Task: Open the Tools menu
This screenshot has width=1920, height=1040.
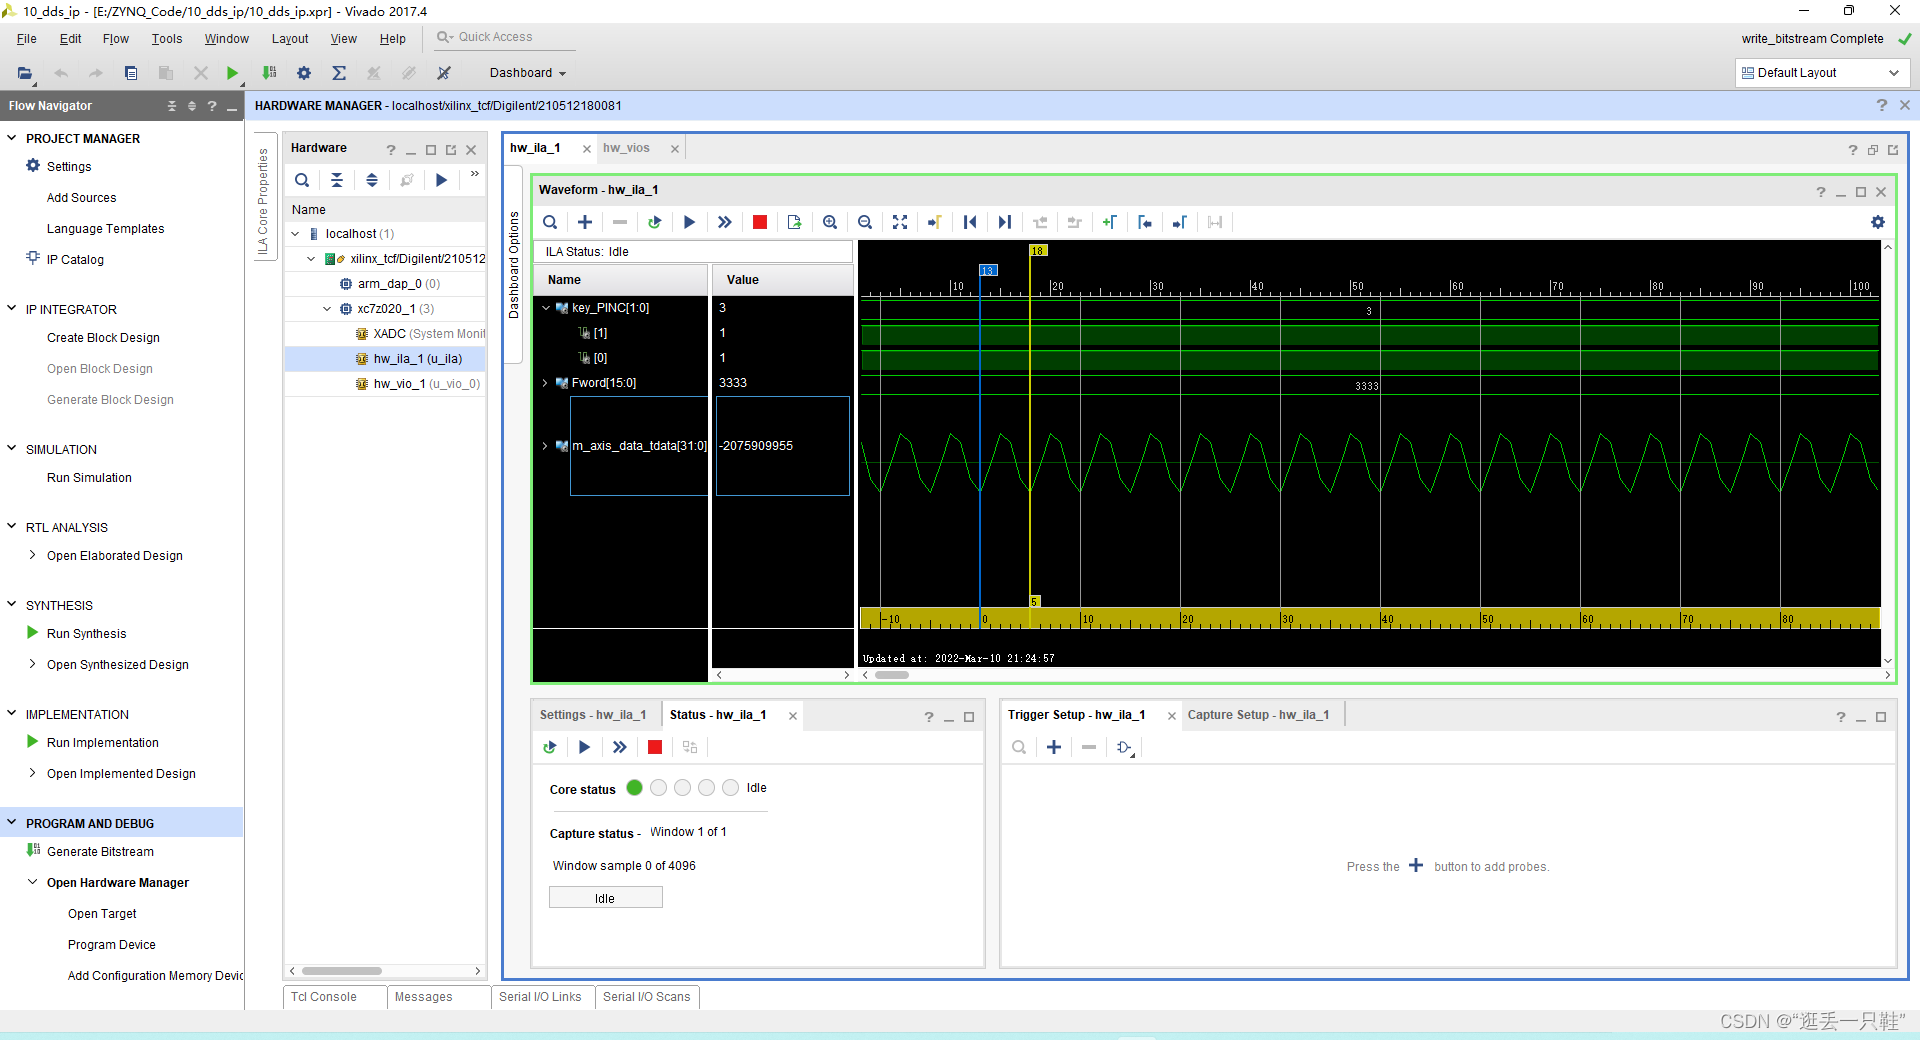Action: pos(167,39)
